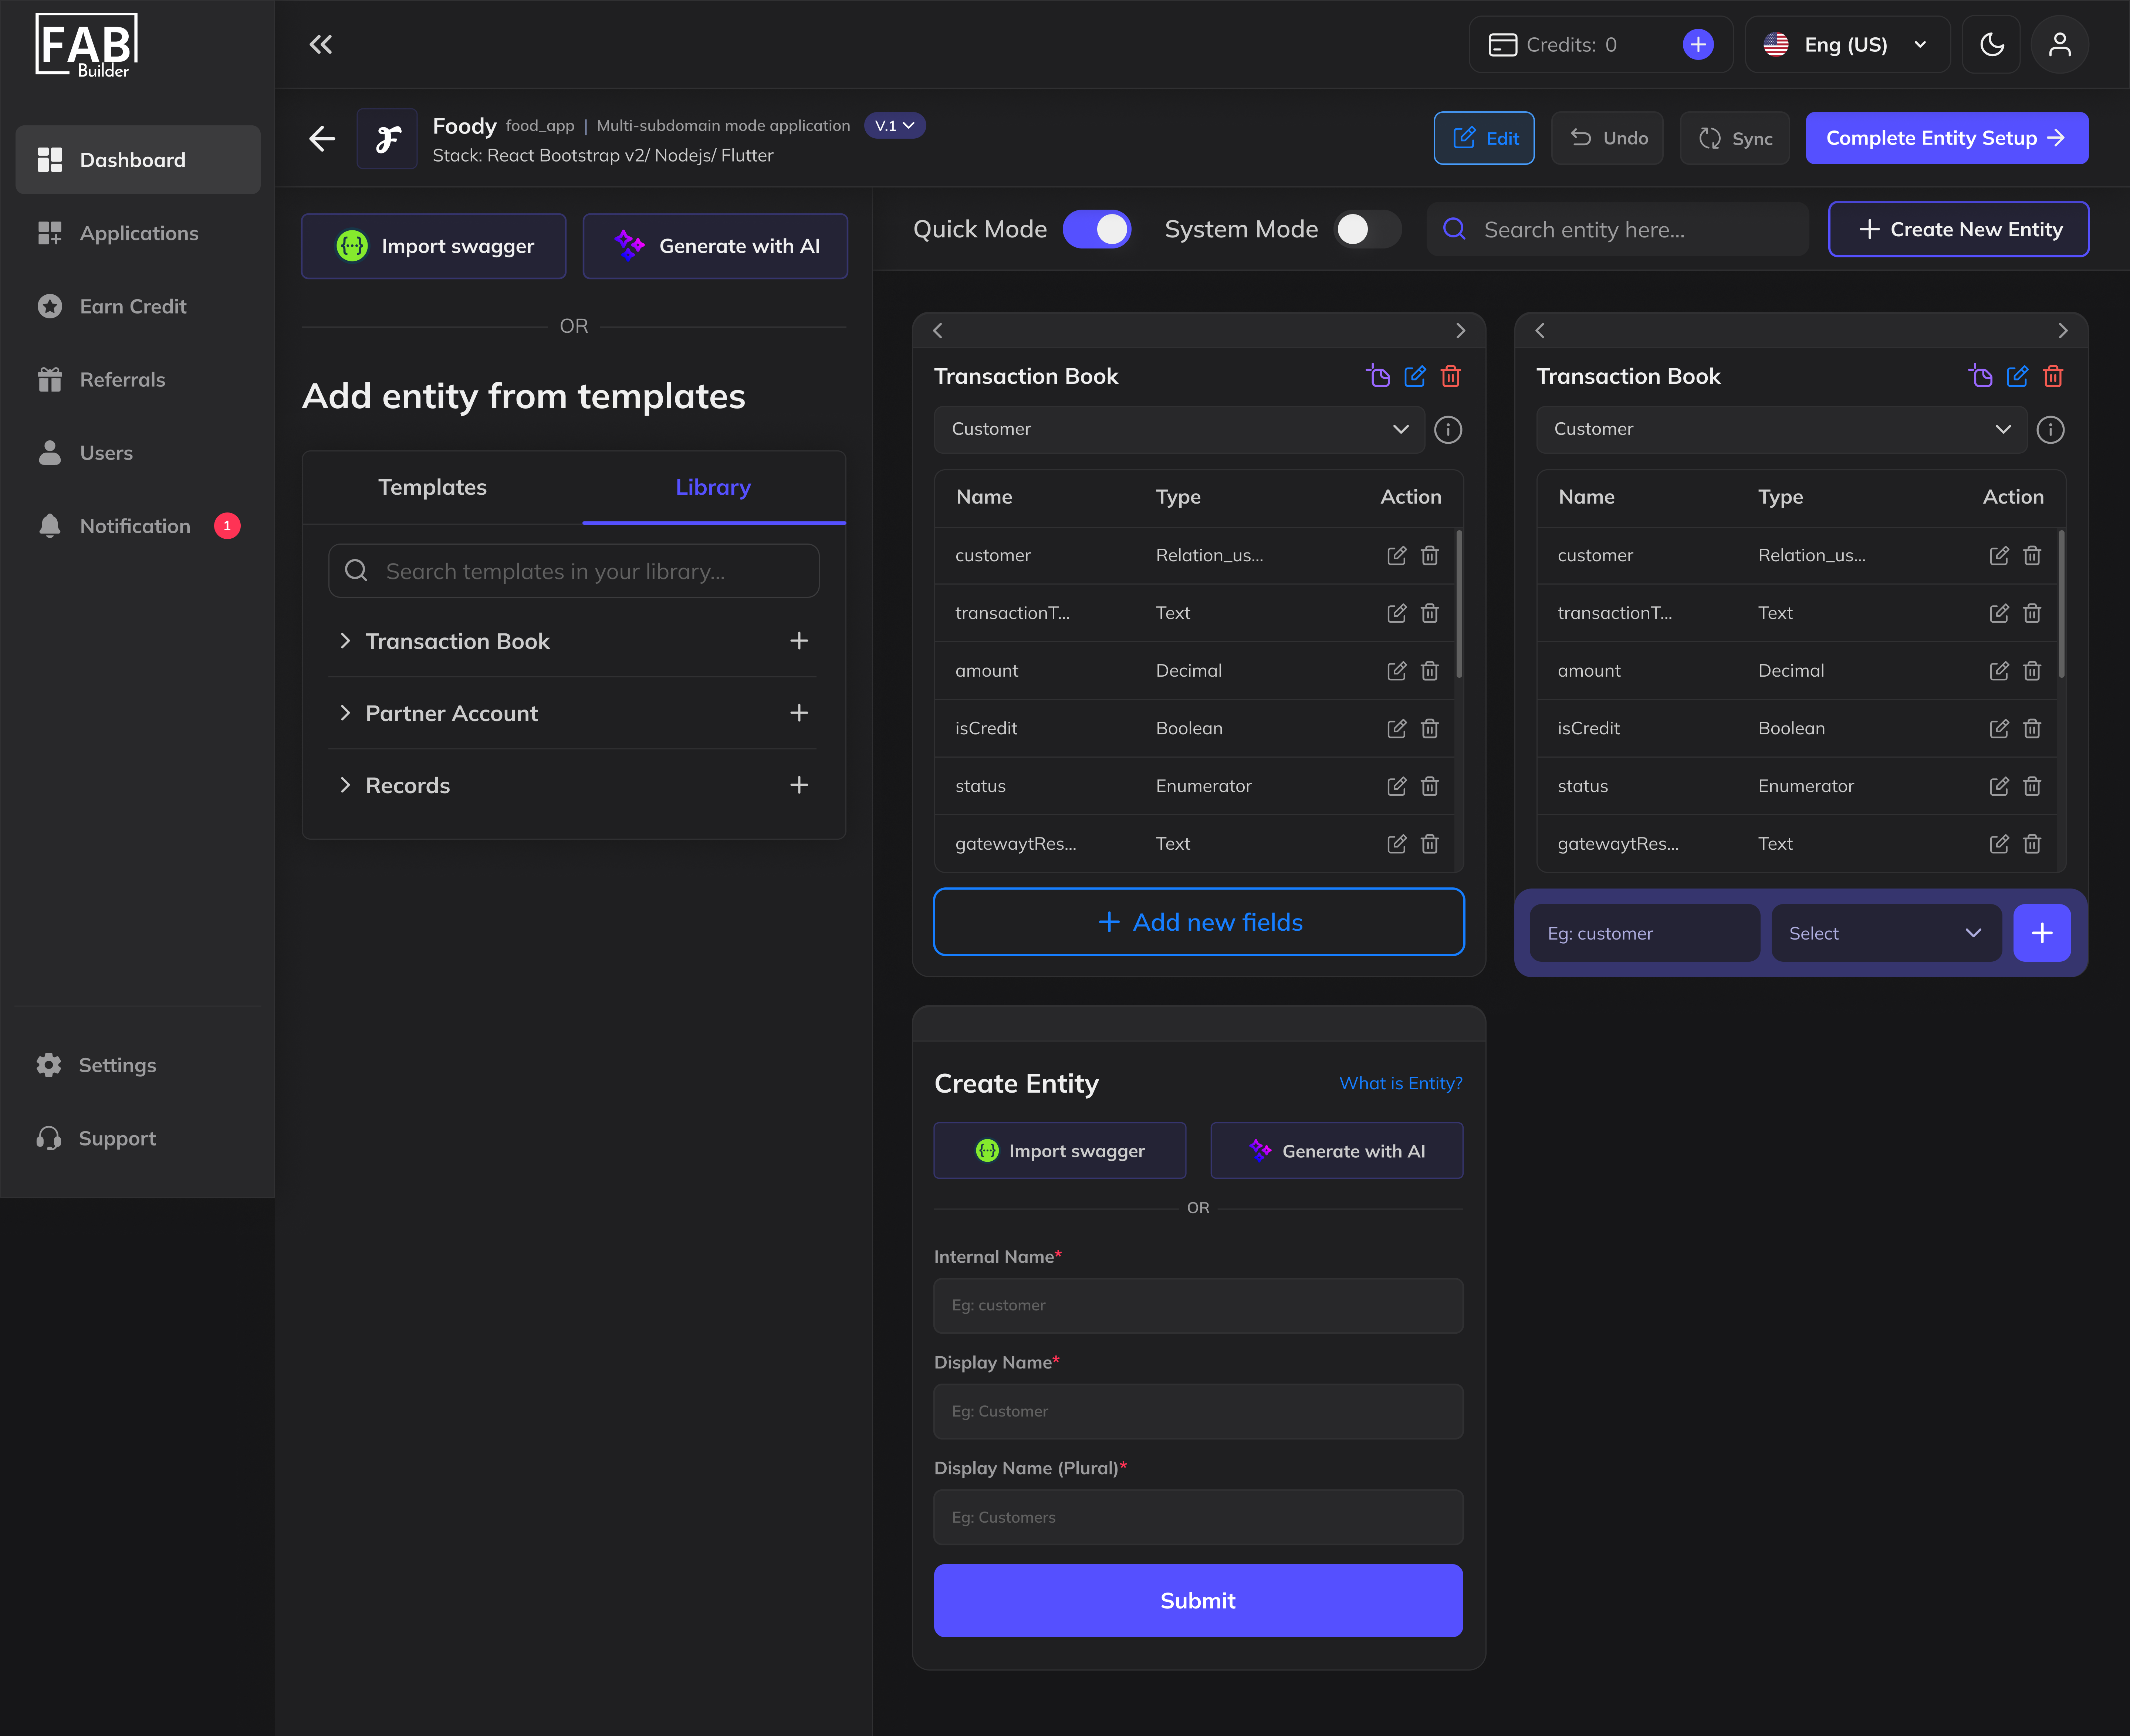Image resolution: width=2130 pixels, height=1736 pixels.
Task: Delete the Transaction Book entity
Action: [x=1451, y=376]
